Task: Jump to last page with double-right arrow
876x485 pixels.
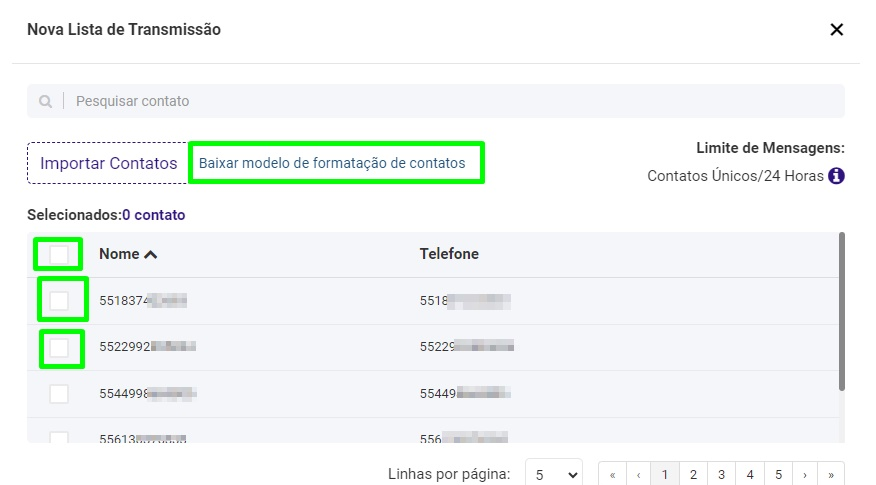Action: pos(831,474)
